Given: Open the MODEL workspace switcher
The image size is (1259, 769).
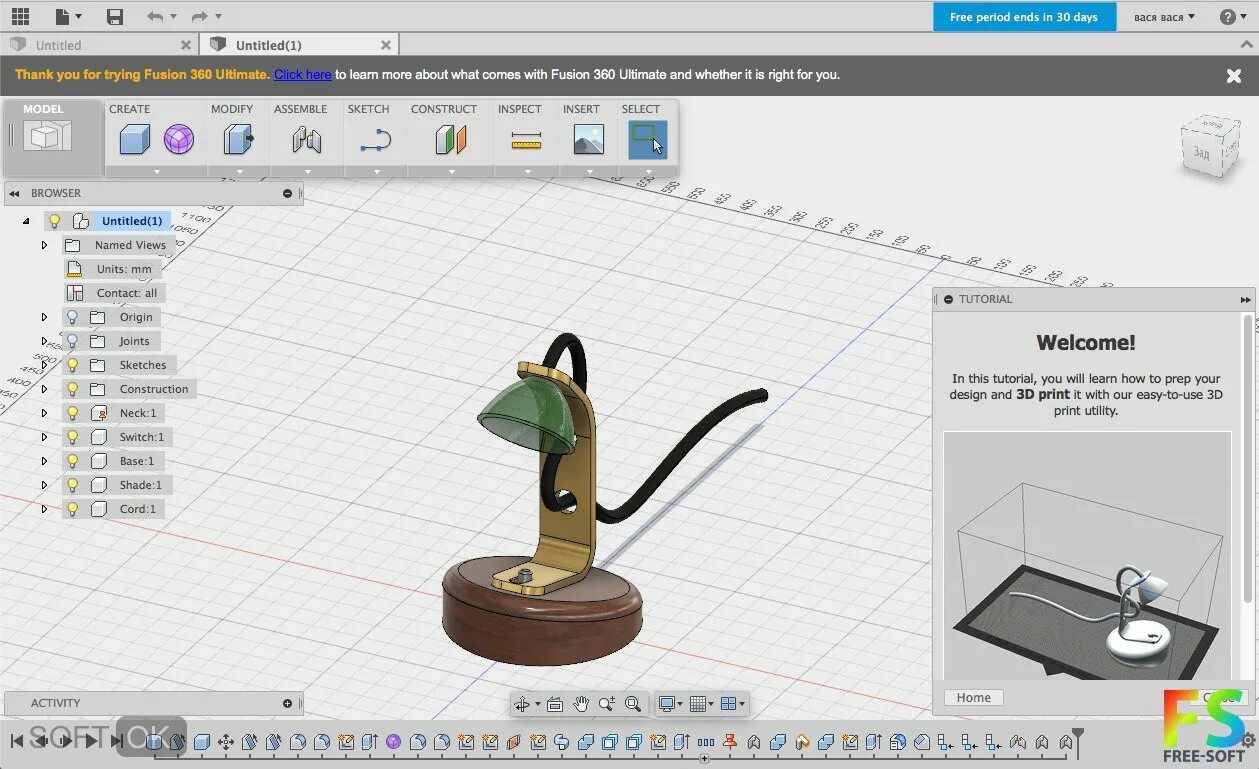Looking at the screenshot, I should (x=52, y=137).
